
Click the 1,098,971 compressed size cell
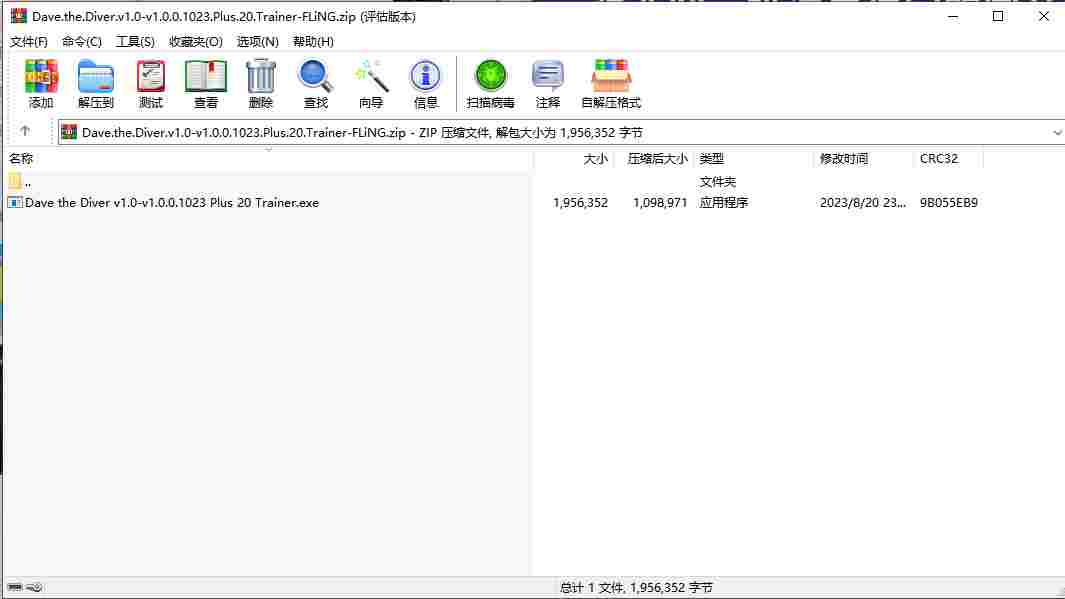coord(660,202)
